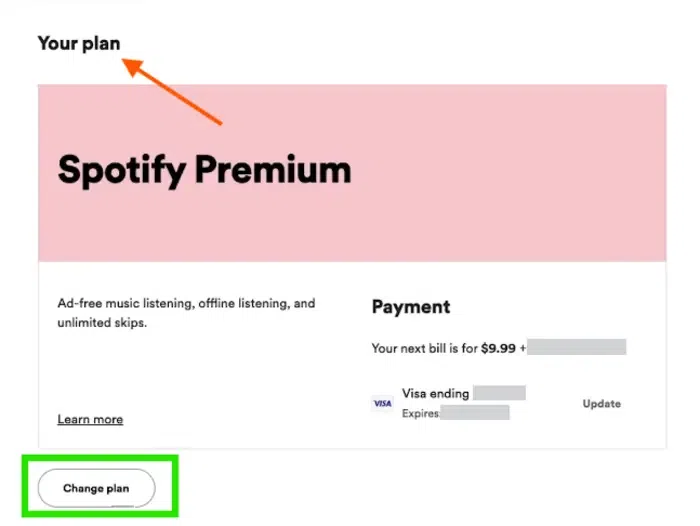Open the Learn more link

coord(90,419)
